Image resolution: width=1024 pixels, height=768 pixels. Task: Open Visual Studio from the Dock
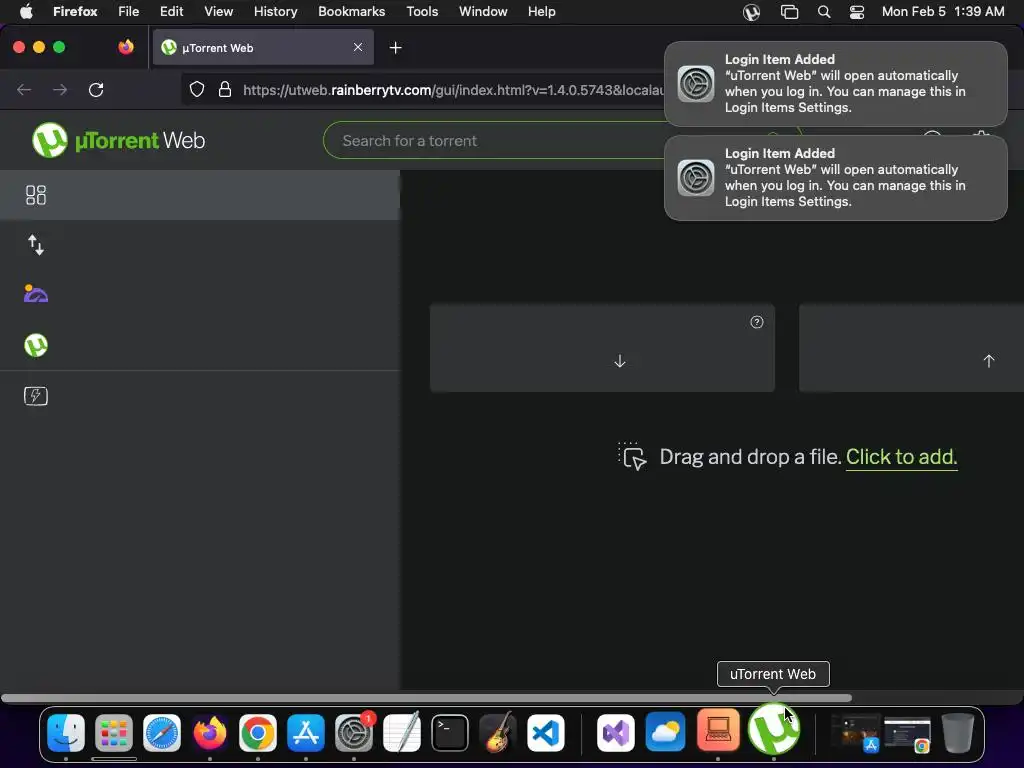(x=615, y=733)
